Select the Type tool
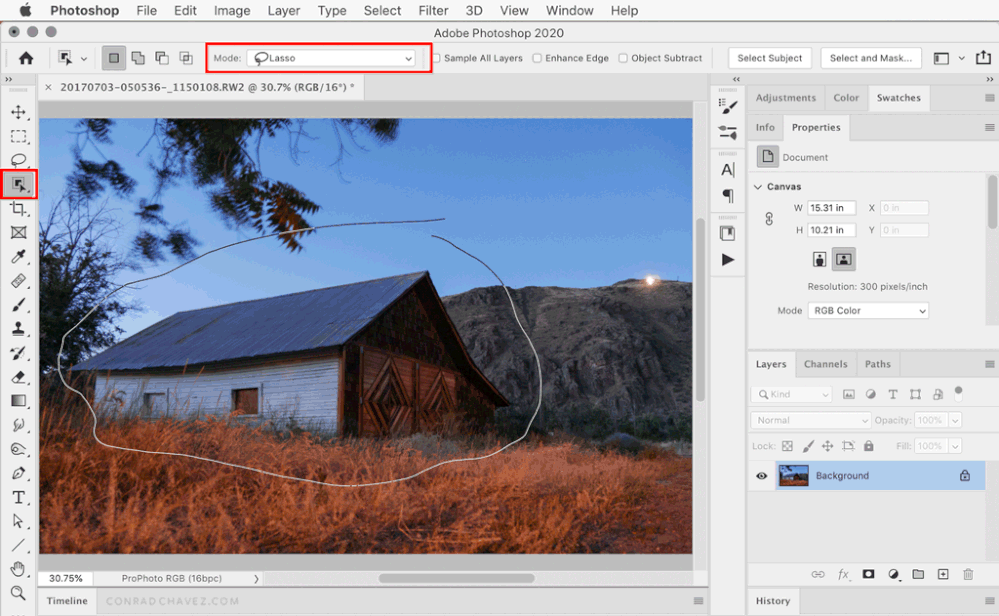 point(18,497)
